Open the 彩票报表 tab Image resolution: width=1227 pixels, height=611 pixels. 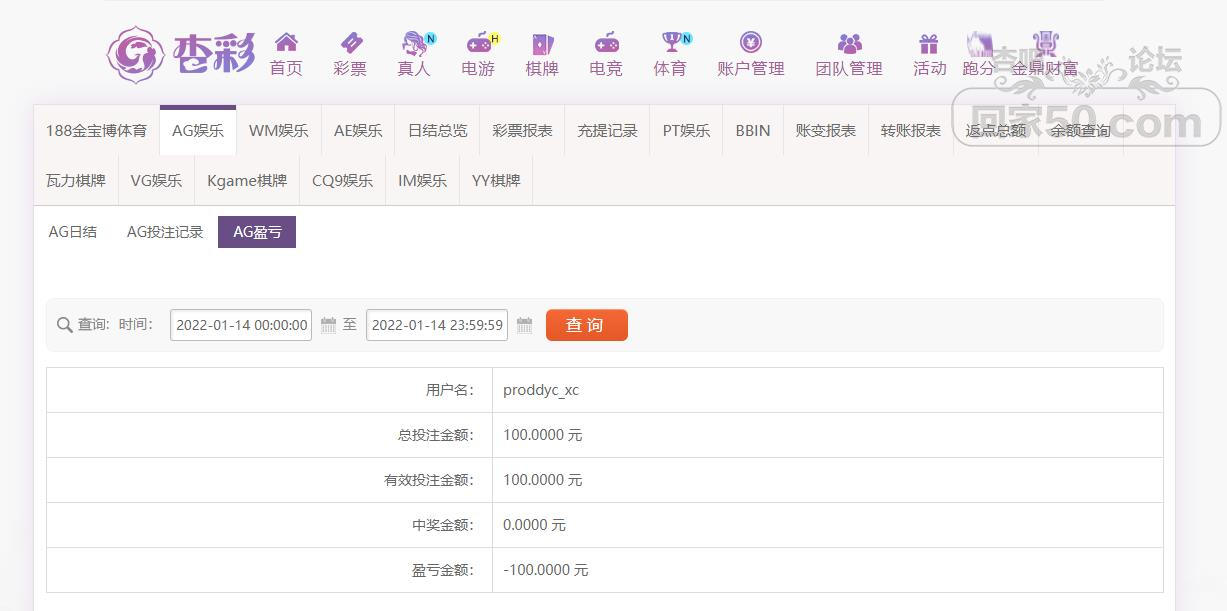point(522,130)
